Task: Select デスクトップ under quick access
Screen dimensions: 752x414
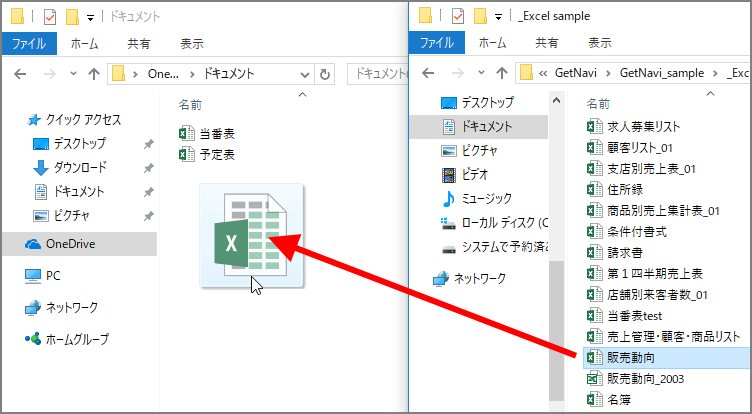Action: [x=80, y=143]
